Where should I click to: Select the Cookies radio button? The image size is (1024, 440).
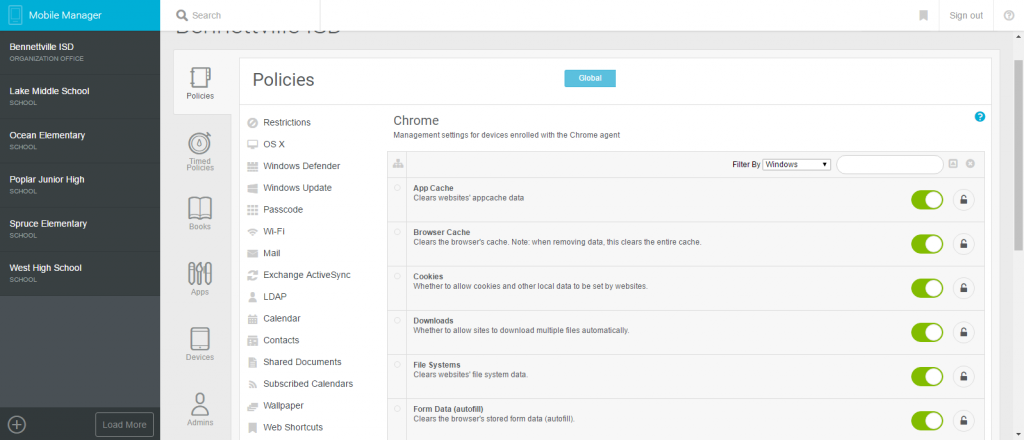397,276
